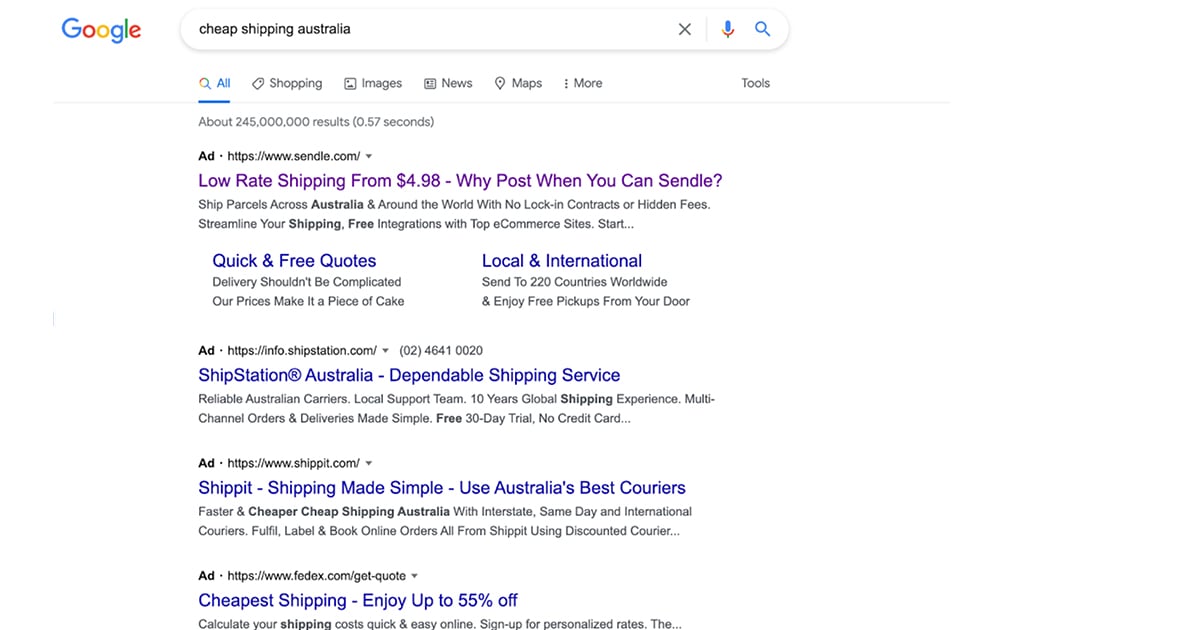Open Quick & Free Quotes sitelink

click(x=294, y=261)
